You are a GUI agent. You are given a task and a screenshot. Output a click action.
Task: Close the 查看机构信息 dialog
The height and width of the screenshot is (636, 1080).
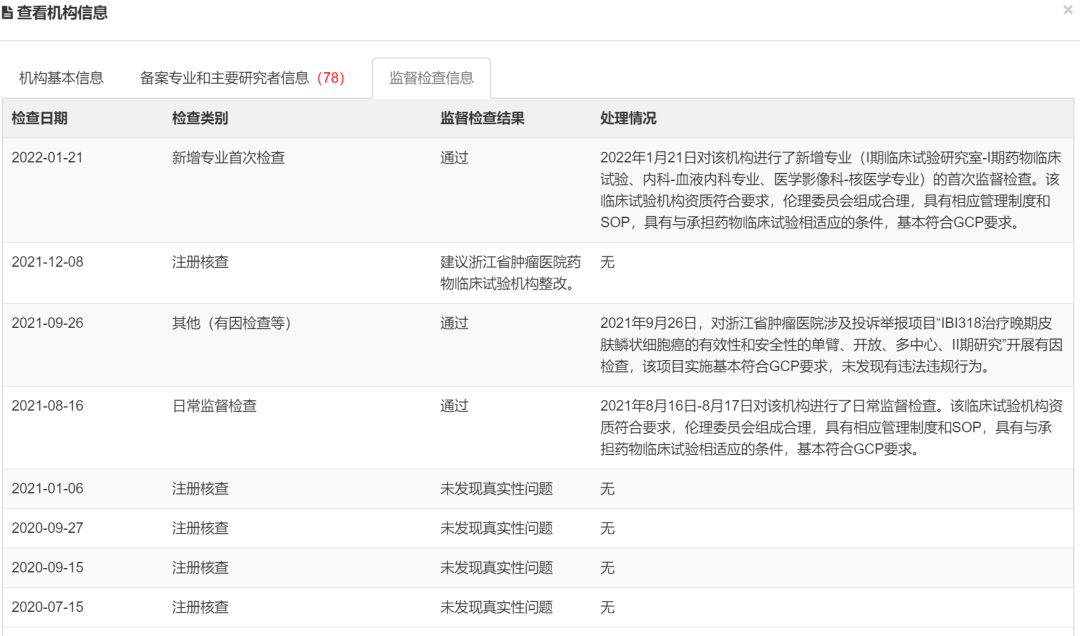click(1068, 10)
